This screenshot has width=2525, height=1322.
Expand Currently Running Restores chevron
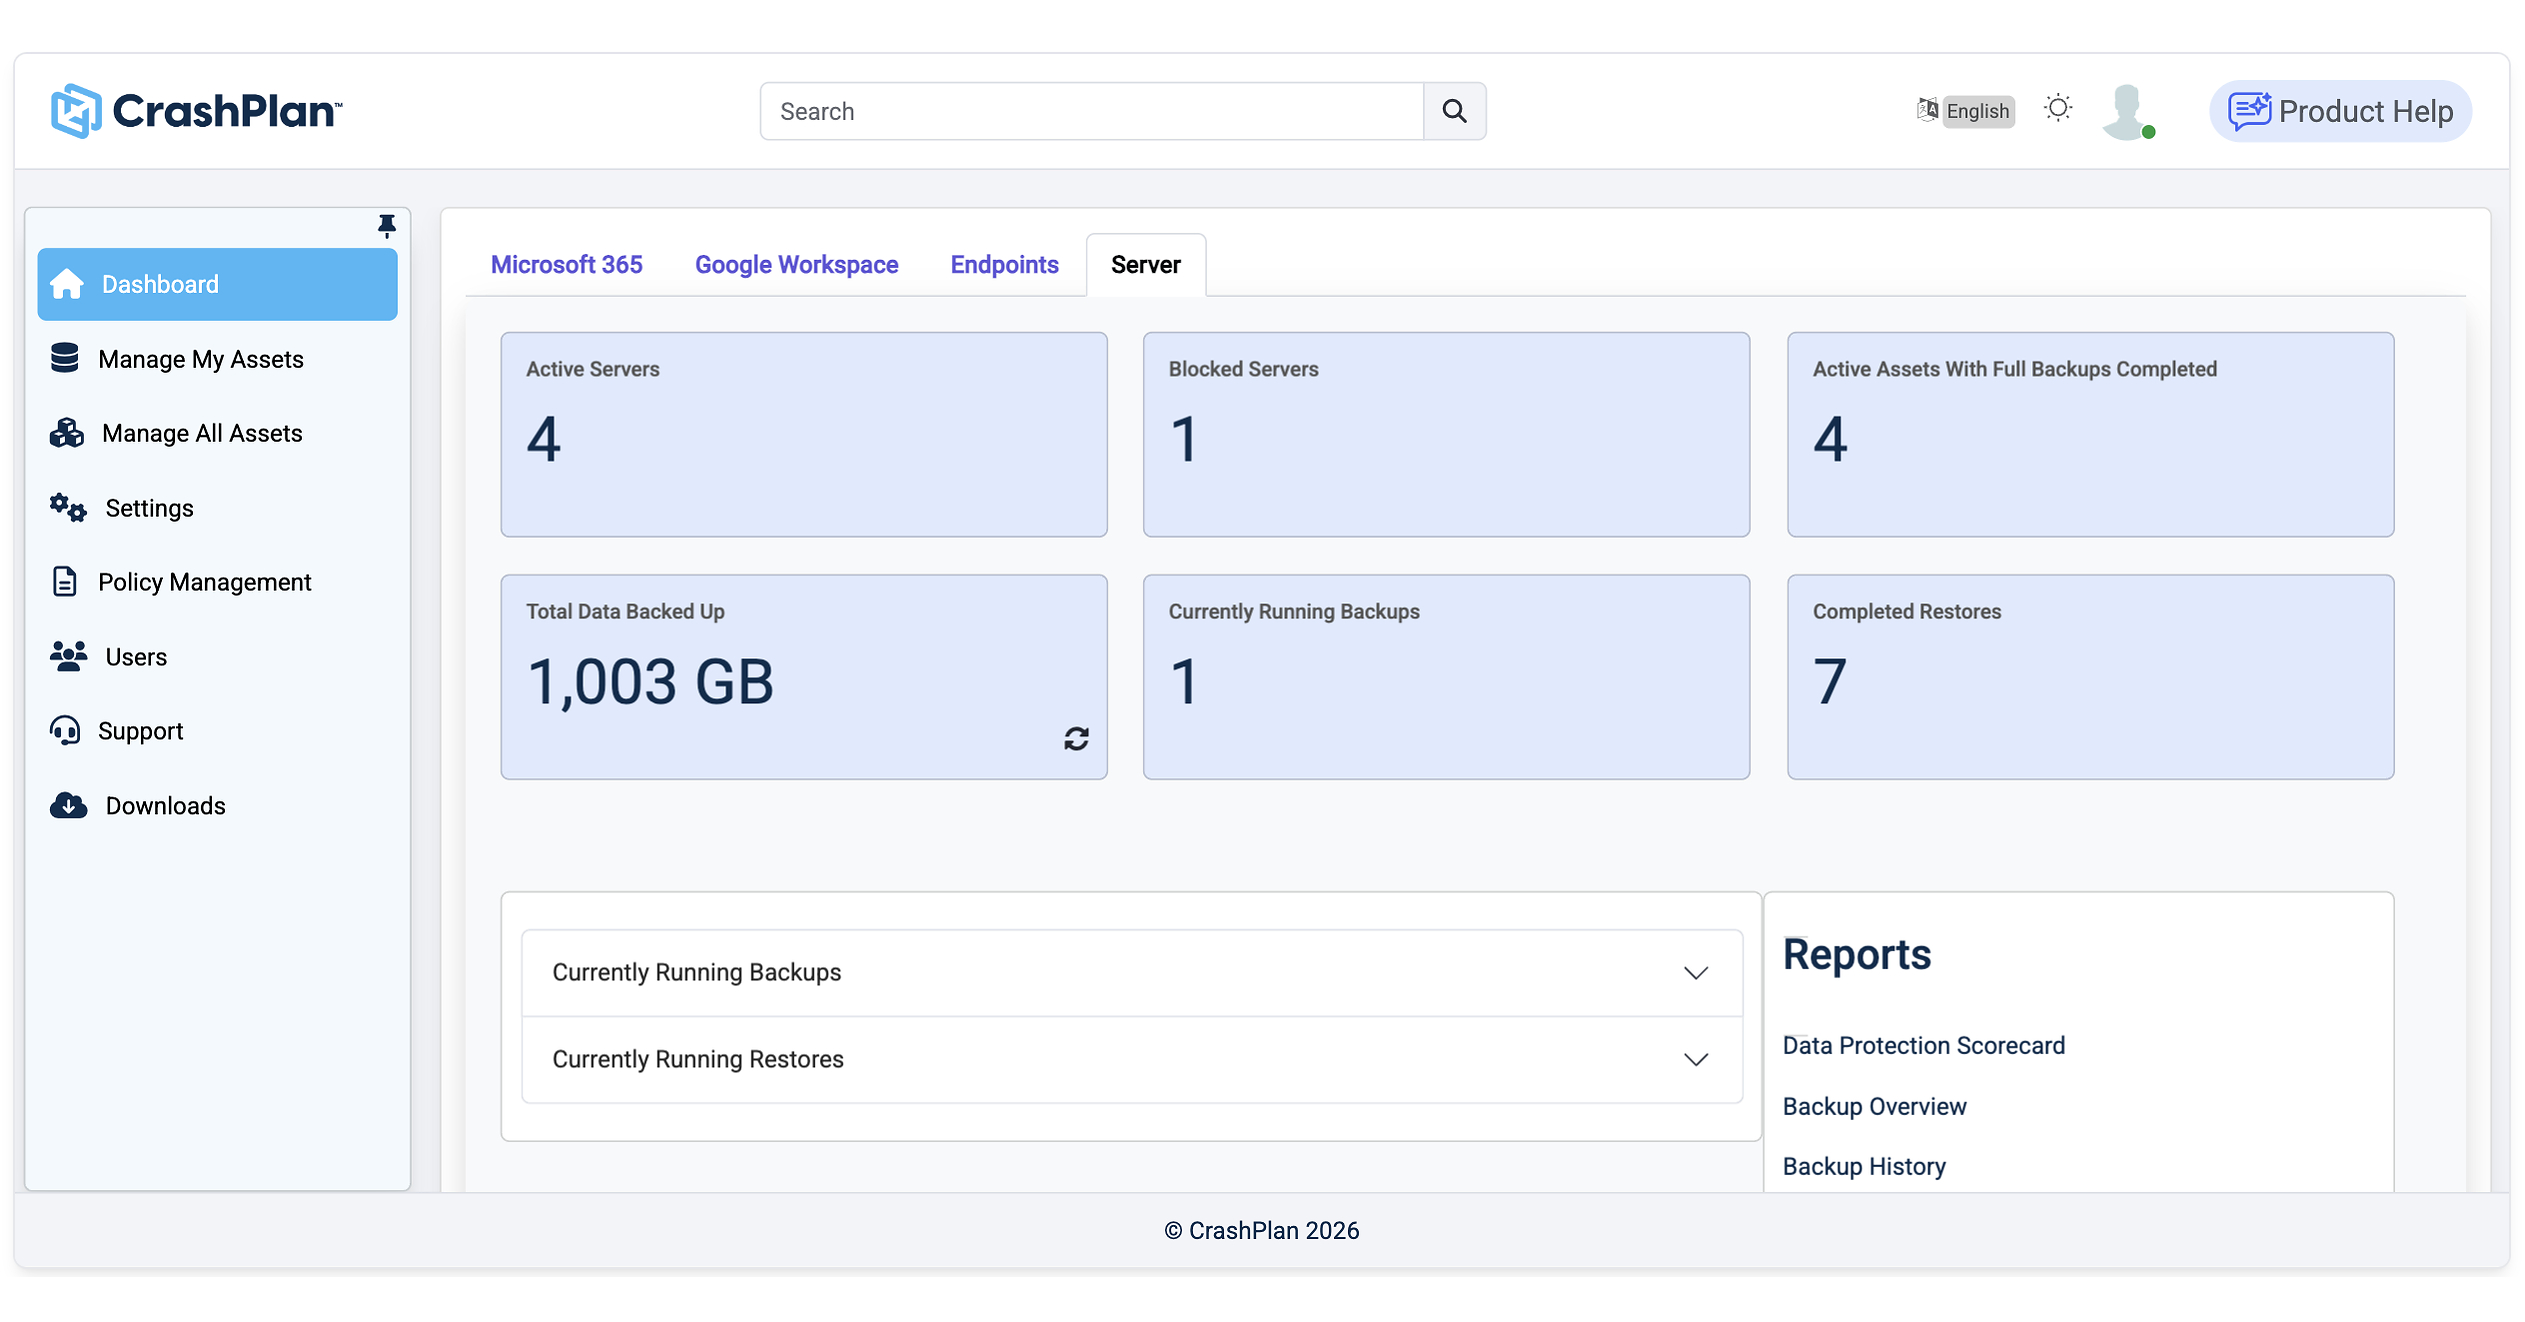(1695, 1060)
